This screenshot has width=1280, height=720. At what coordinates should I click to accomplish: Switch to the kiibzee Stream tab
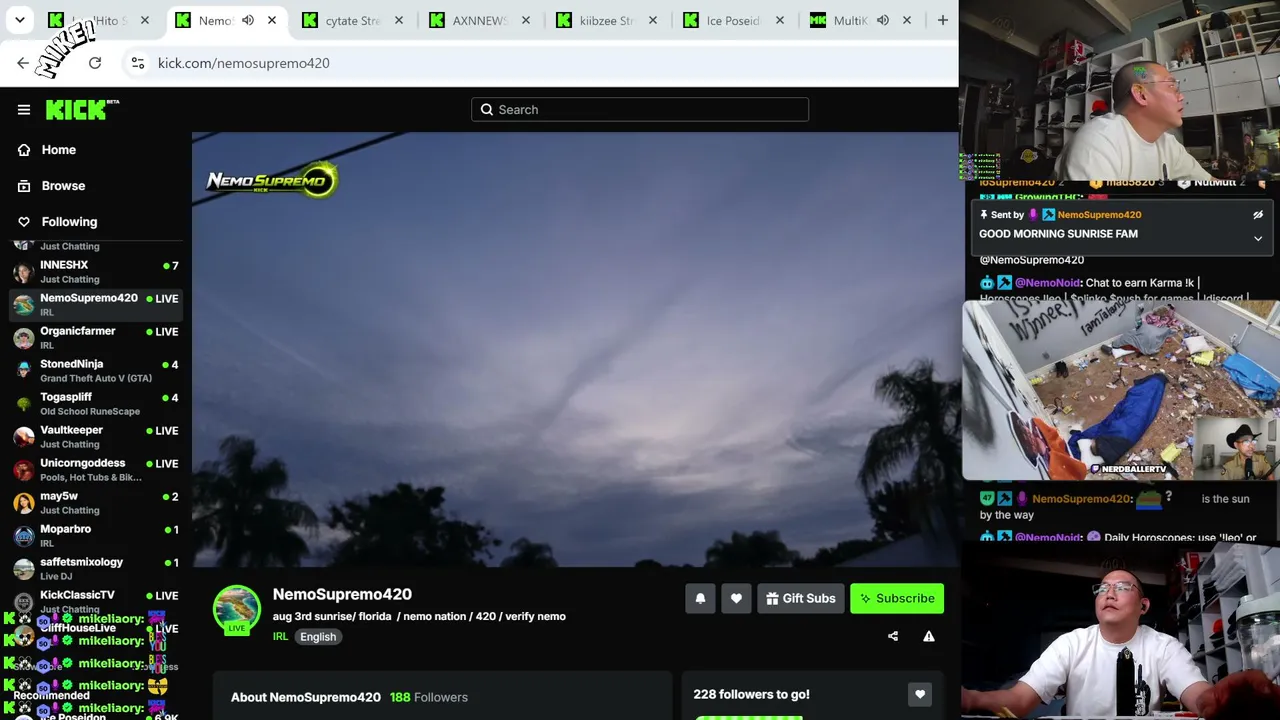click(x=607, y=20)
